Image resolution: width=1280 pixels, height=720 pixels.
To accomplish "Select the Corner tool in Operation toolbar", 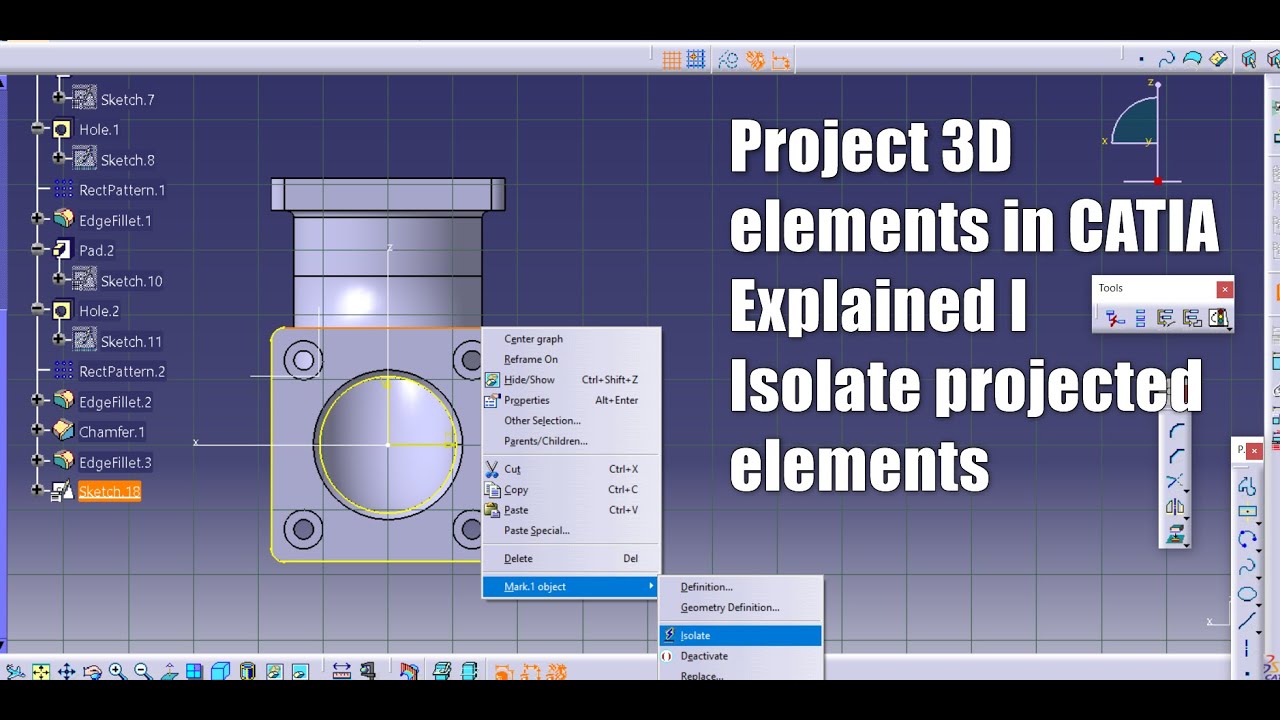I will (1176, 430).
